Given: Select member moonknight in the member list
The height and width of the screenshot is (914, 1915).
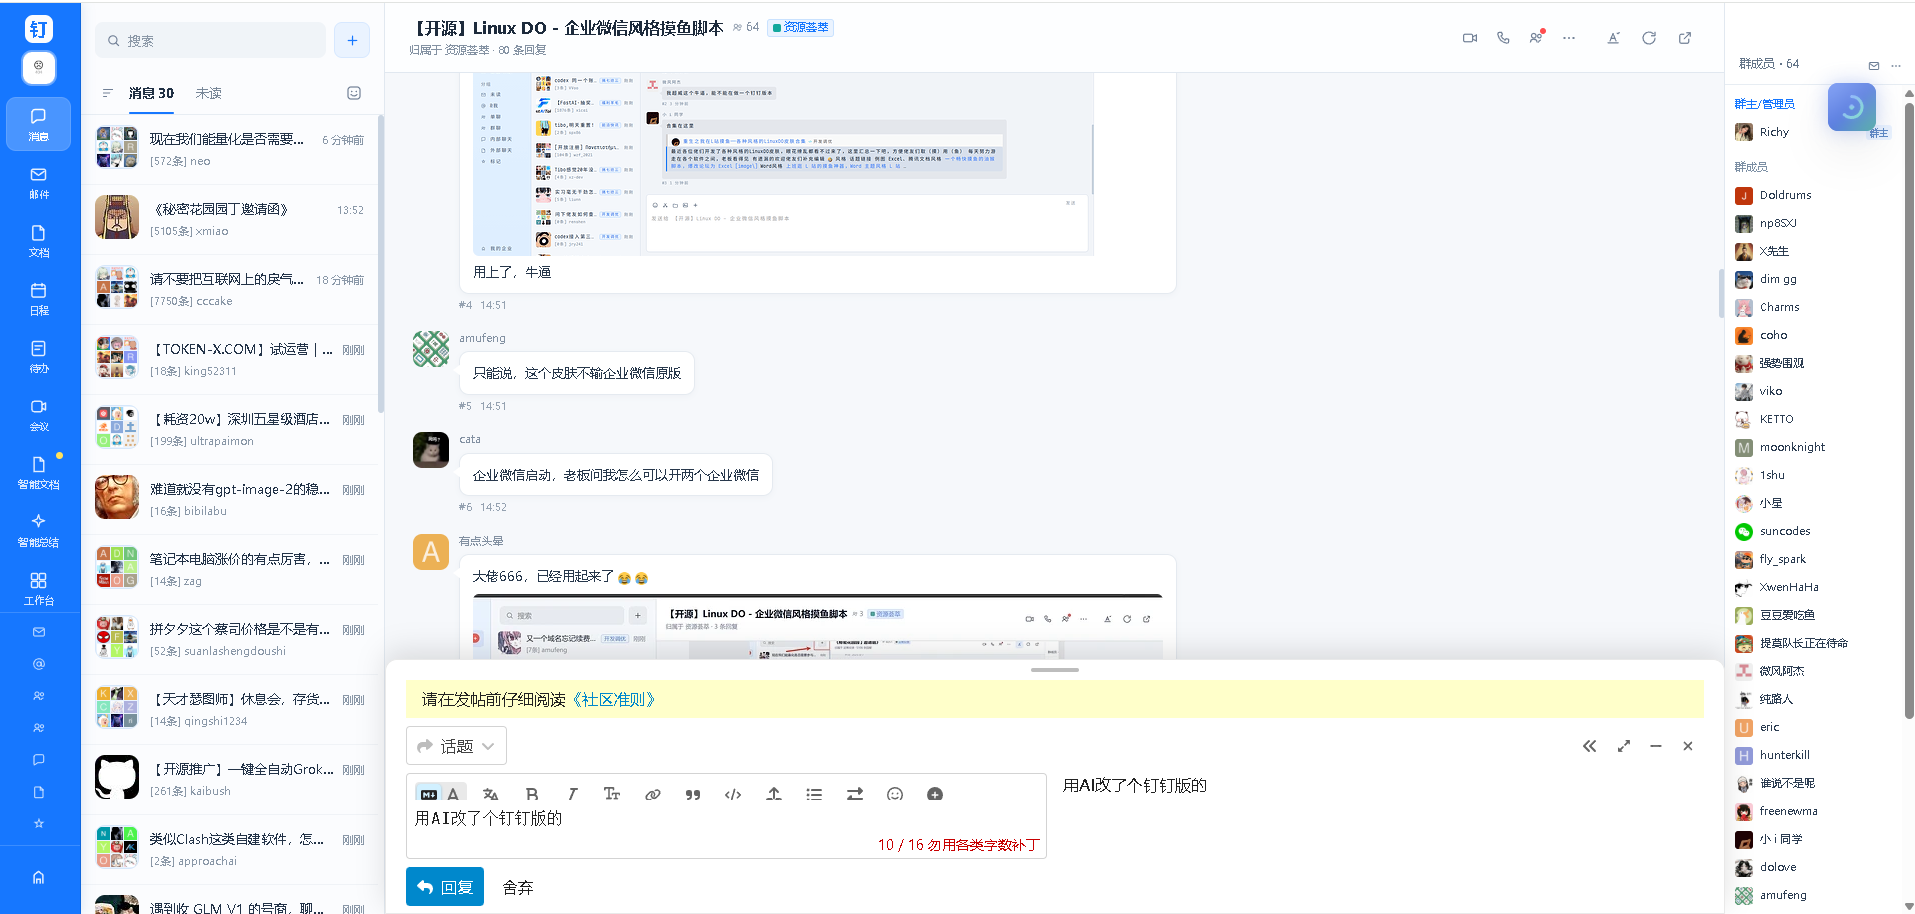Looking at the screenshot, I should (x=1791, y=447).
